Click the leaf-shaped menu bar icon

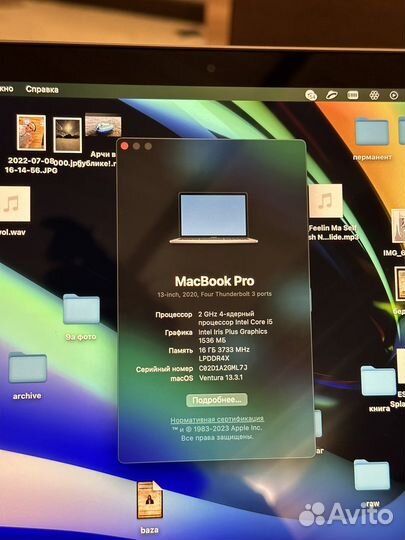click(332, 95)
